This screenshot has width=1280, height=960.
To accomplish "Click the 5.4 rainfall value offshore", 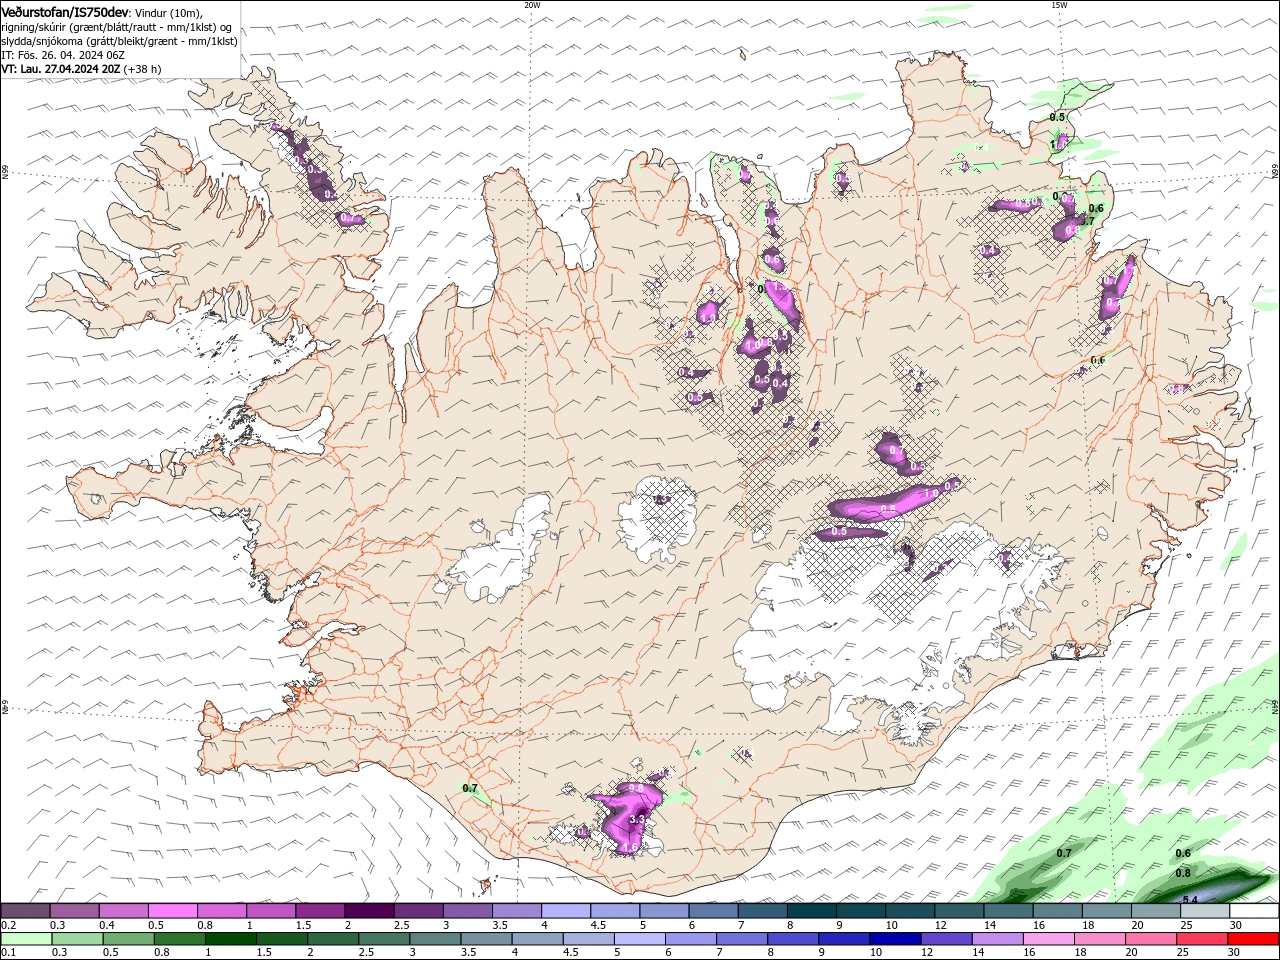I will tap(1190, 900).
